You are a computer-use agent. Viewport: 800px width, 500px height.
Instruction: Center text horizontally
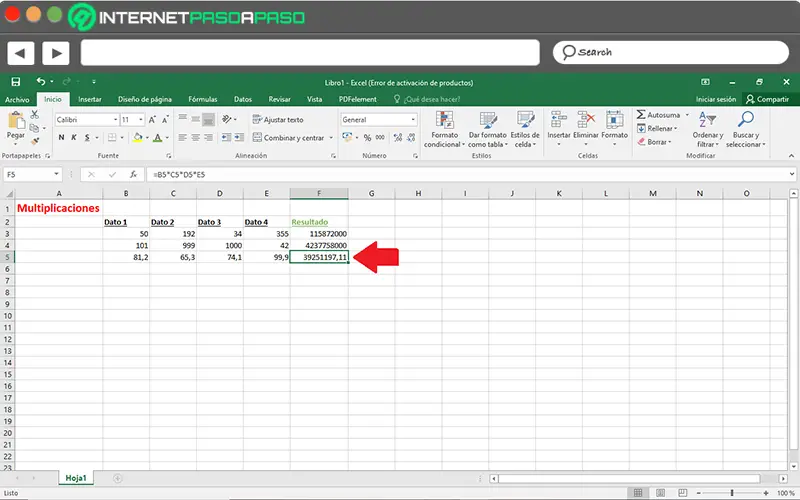(x=195, y=137)
